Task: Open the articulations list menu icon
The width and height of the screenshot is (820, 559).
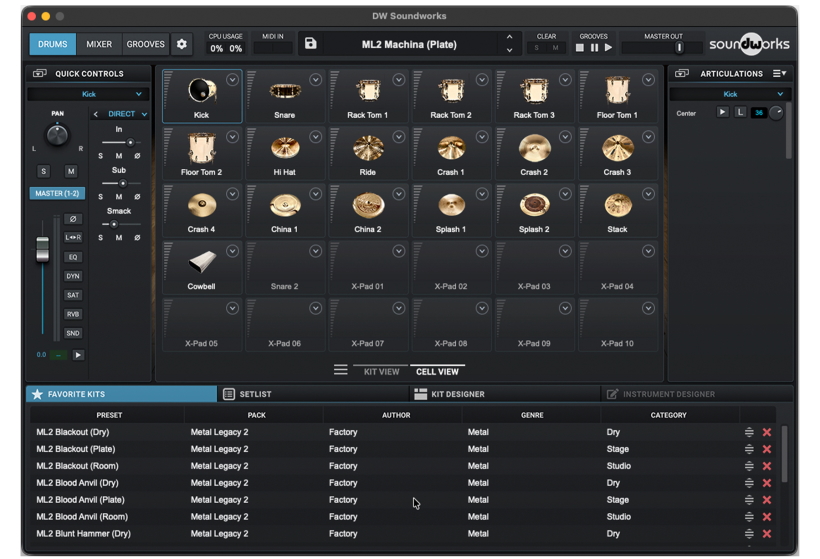Action: pyautogui.click(x=779, y=74)
